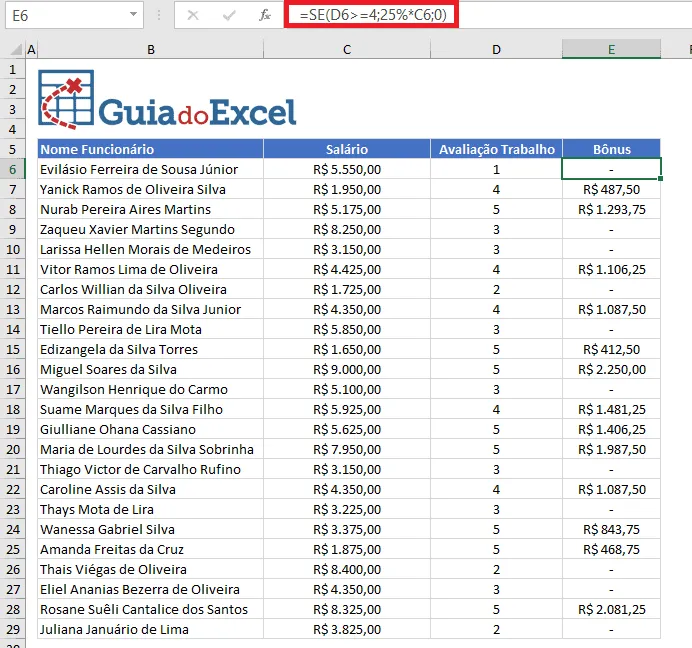The height and width of the screenshot is (648, 692).
Task: Open the Name Box dropdown arrow
Action: 133,14
